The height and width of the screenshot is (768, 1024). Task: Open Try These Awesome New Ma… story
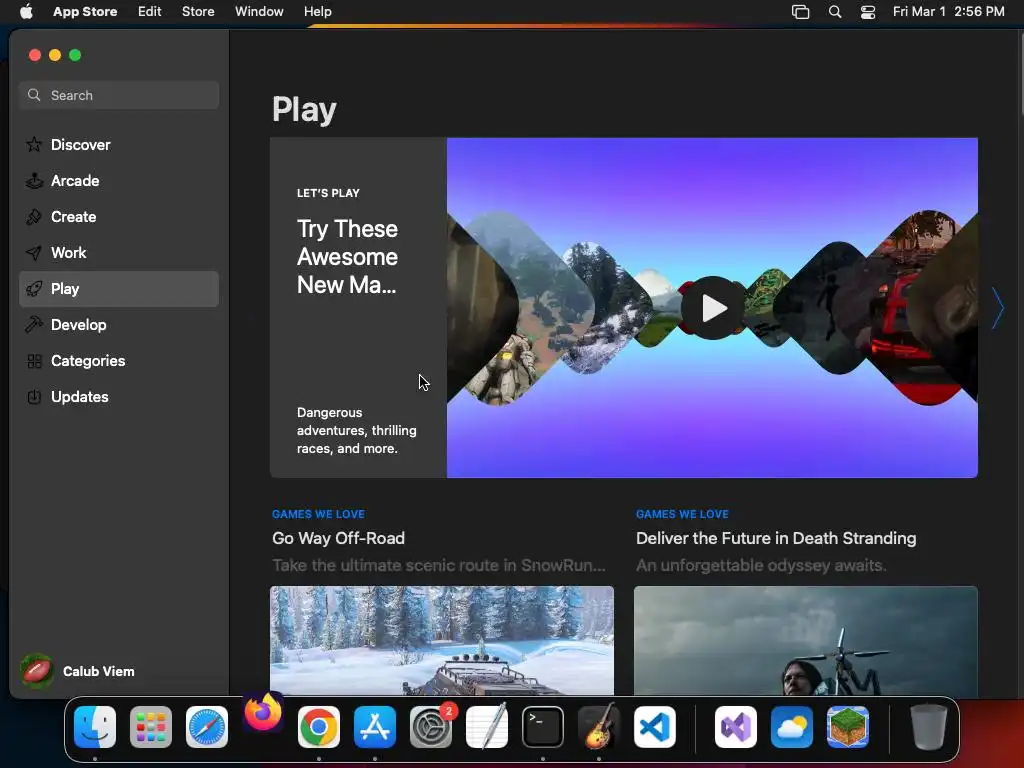[347, 257]
